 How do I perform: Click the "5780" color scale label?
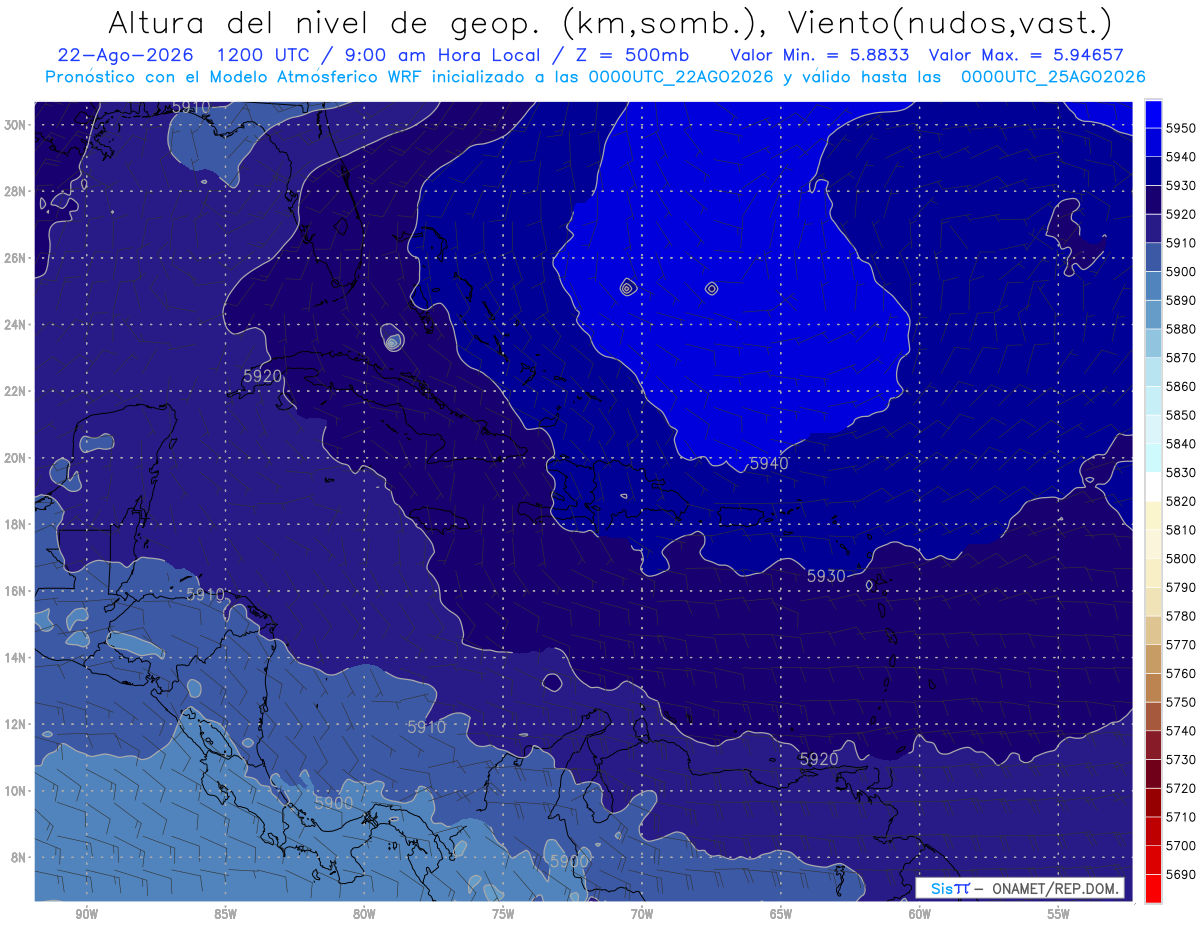click(1181, 616)
